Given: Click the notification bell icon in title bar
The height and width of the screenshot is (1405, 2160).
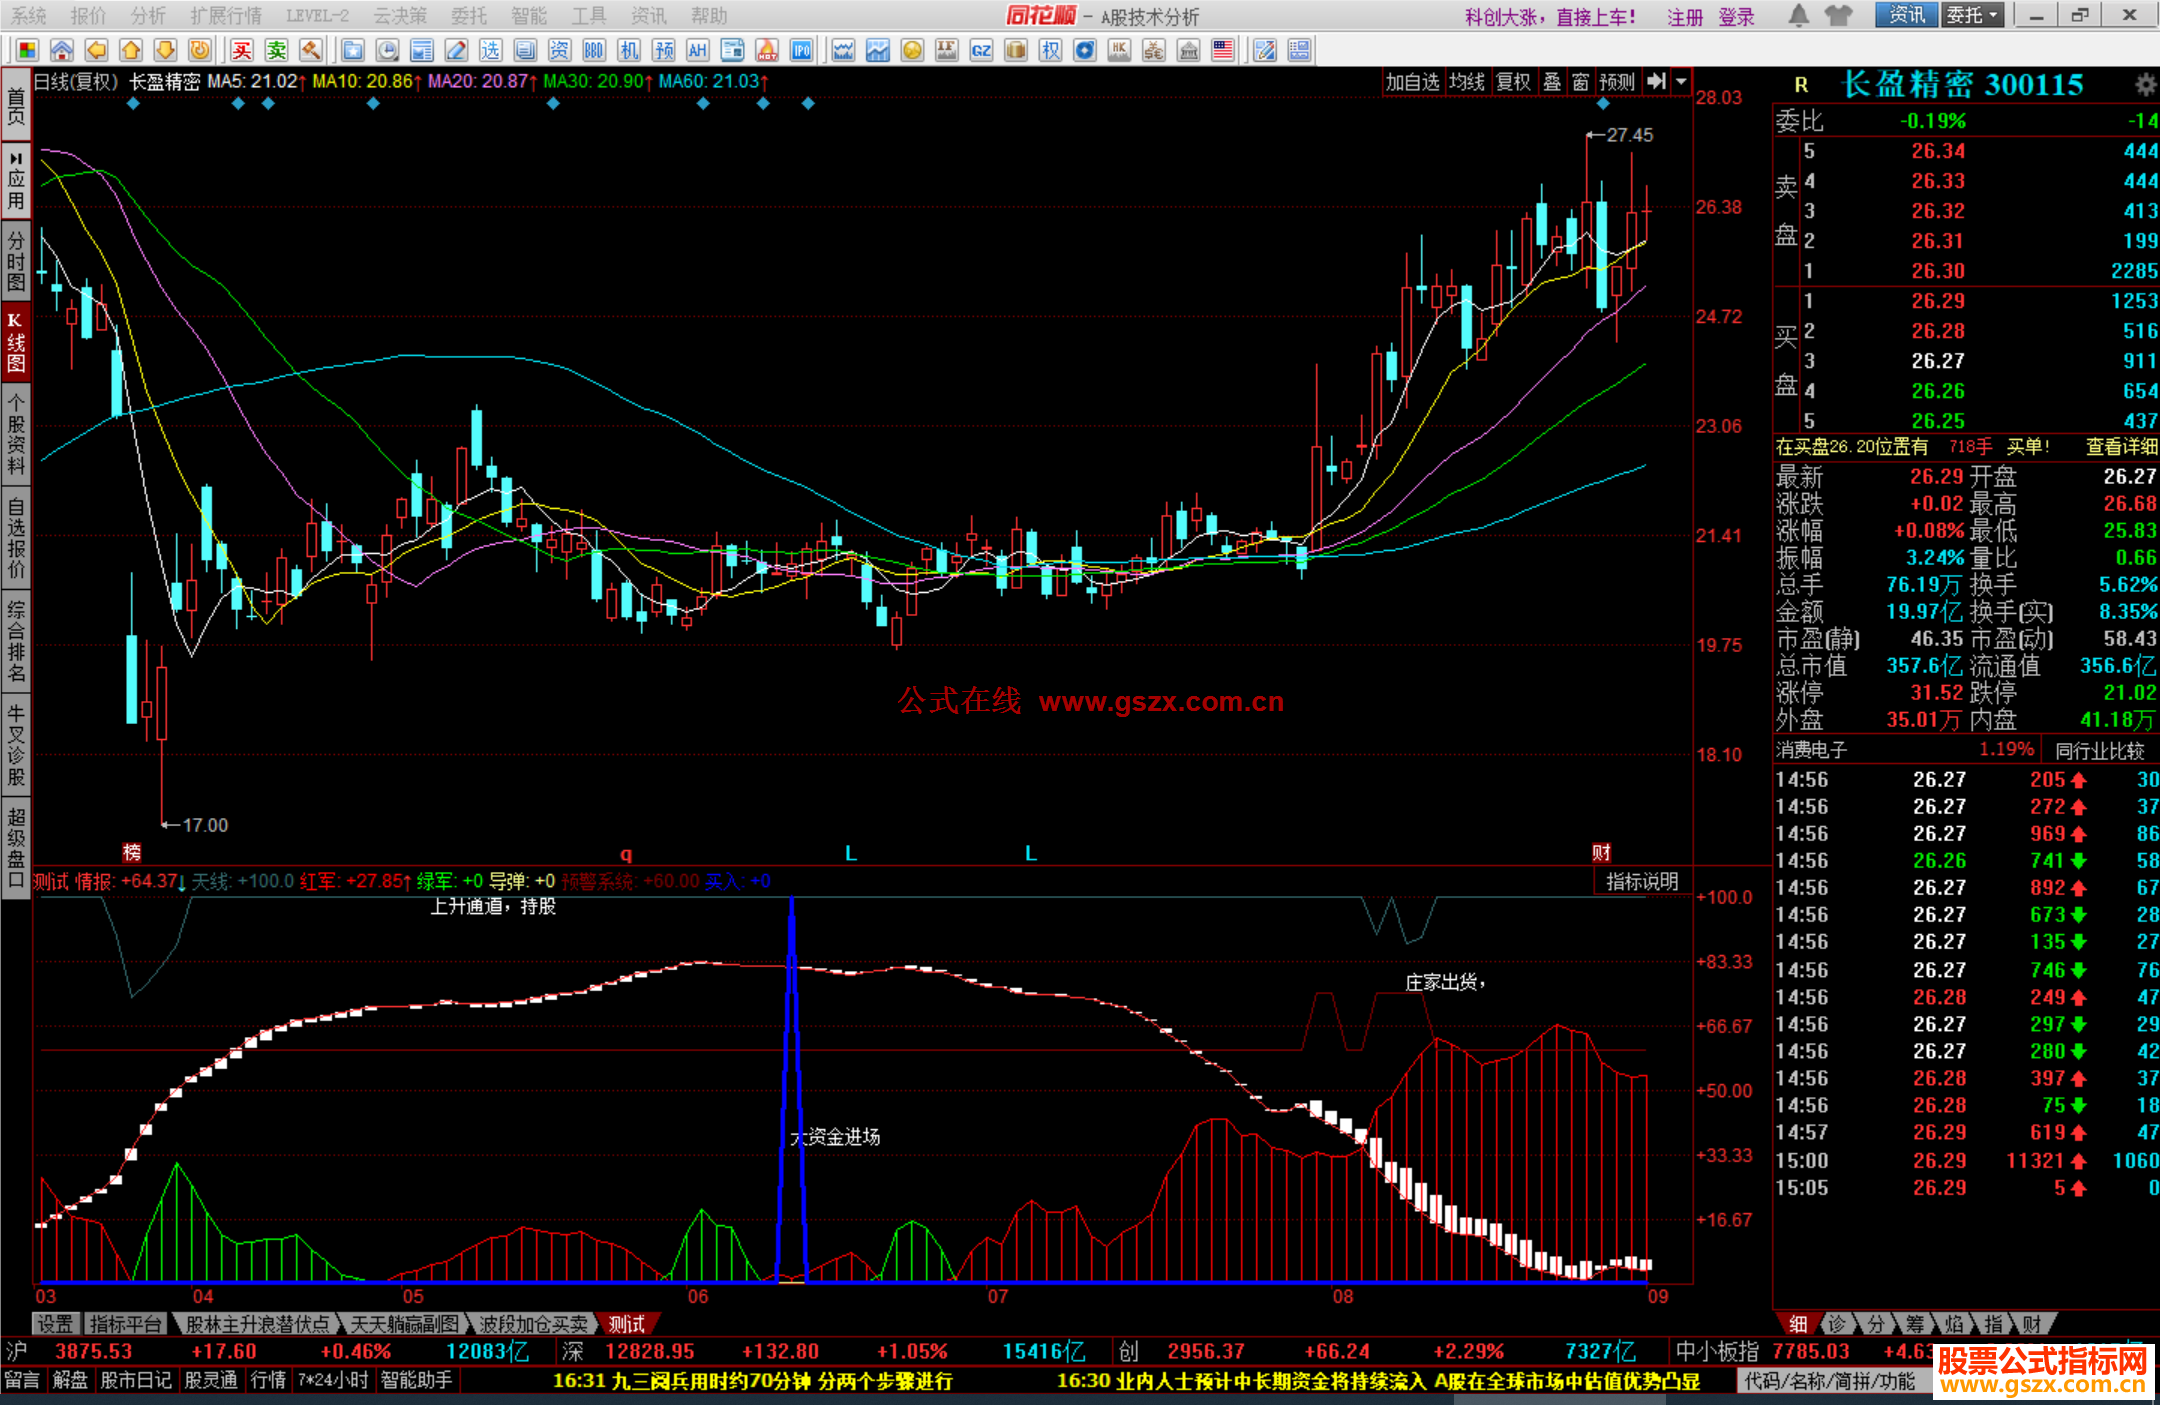Looking at the screenshot, I should point(1798,16).
